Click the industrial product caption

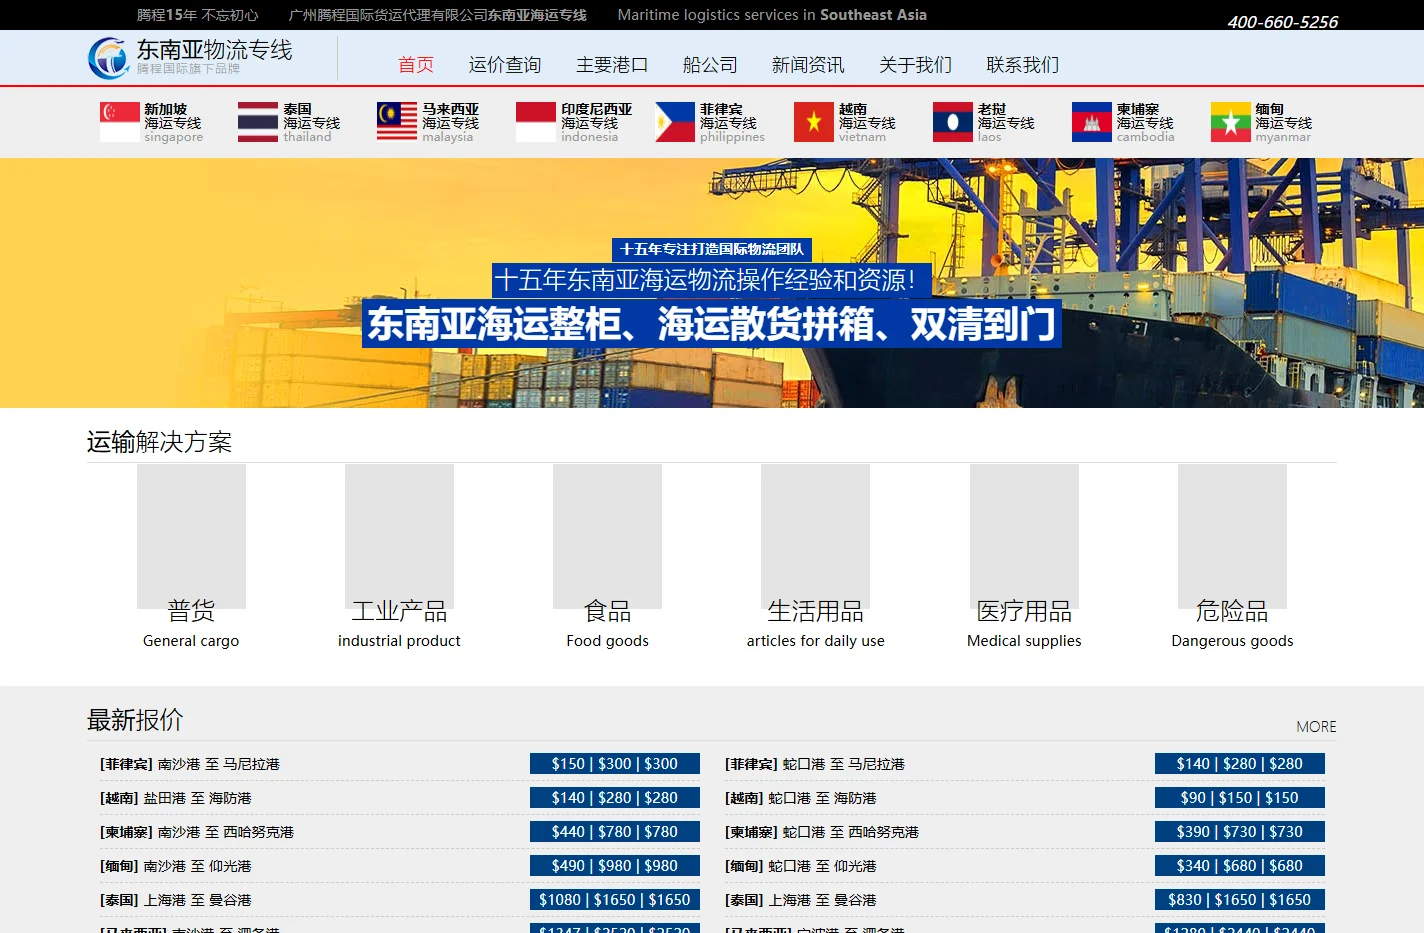click(x=399, y=641)
